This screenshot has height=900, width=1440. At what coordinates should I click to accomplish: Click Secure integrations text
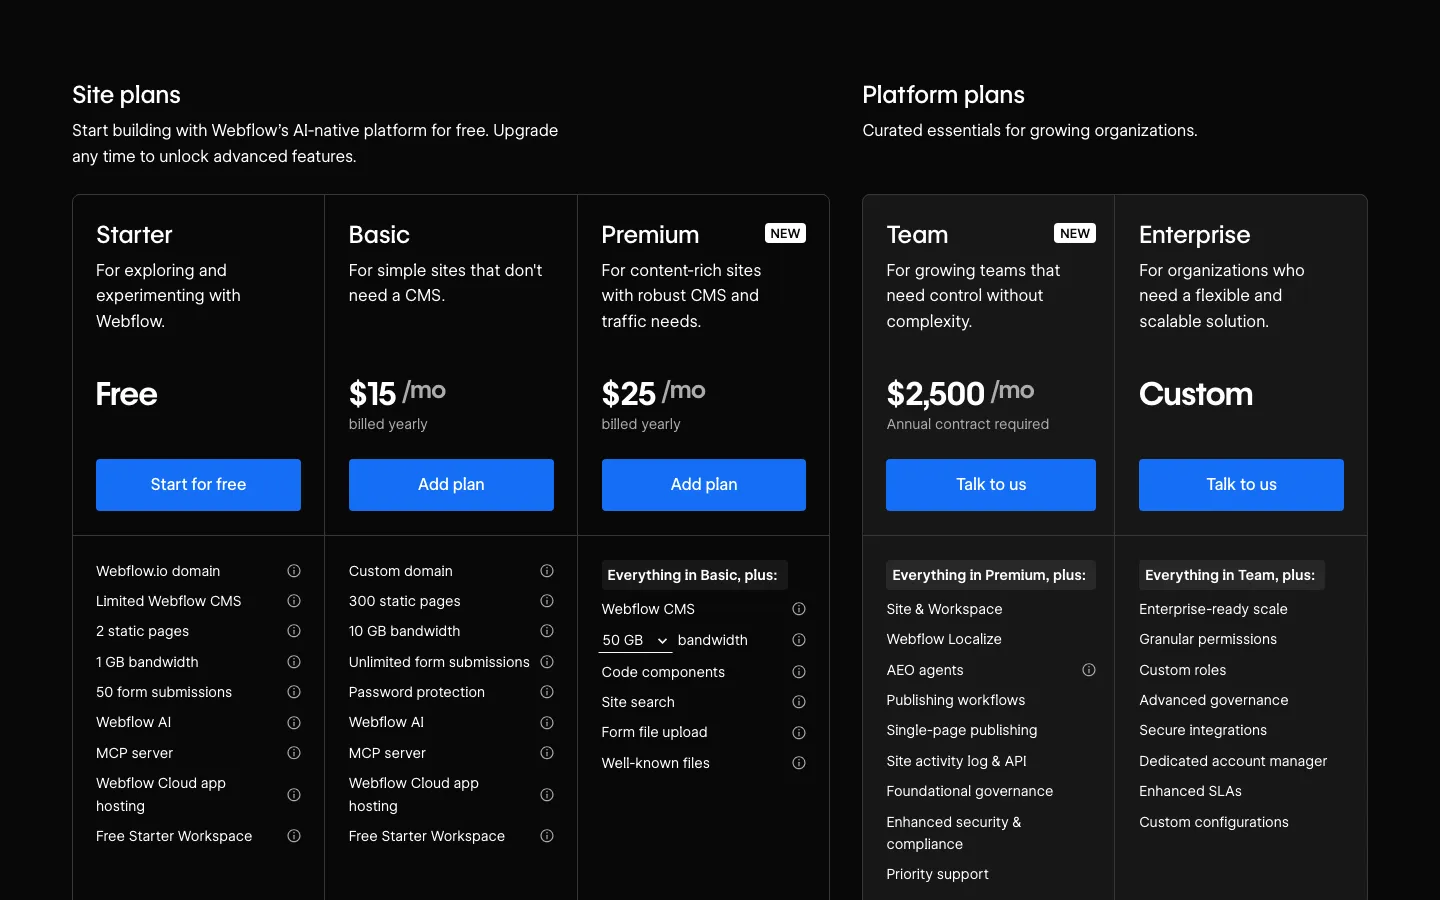point(1203,730)
